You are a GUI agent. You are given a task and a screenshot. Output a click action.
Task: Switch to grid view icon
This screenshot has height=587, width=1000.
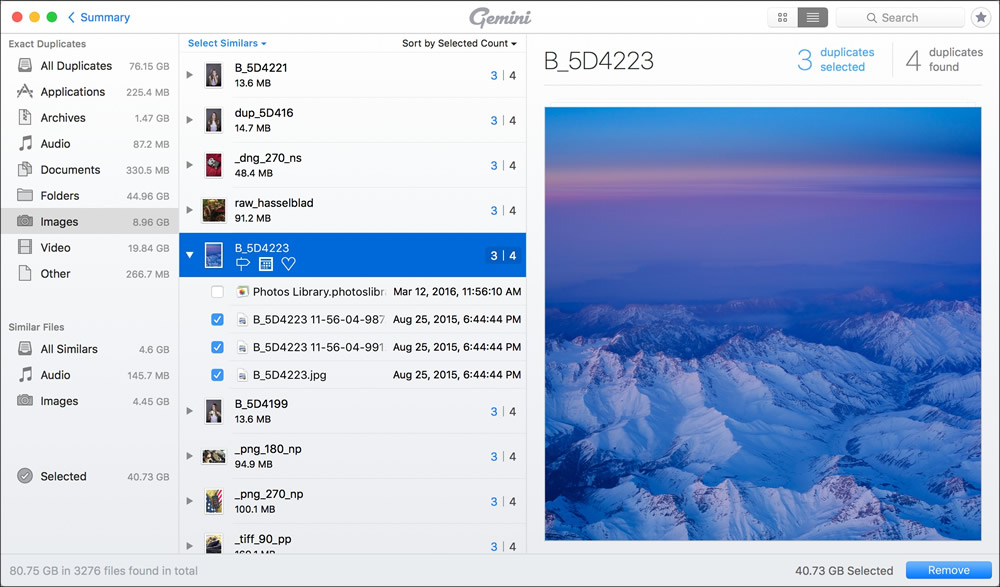[782, 18]
